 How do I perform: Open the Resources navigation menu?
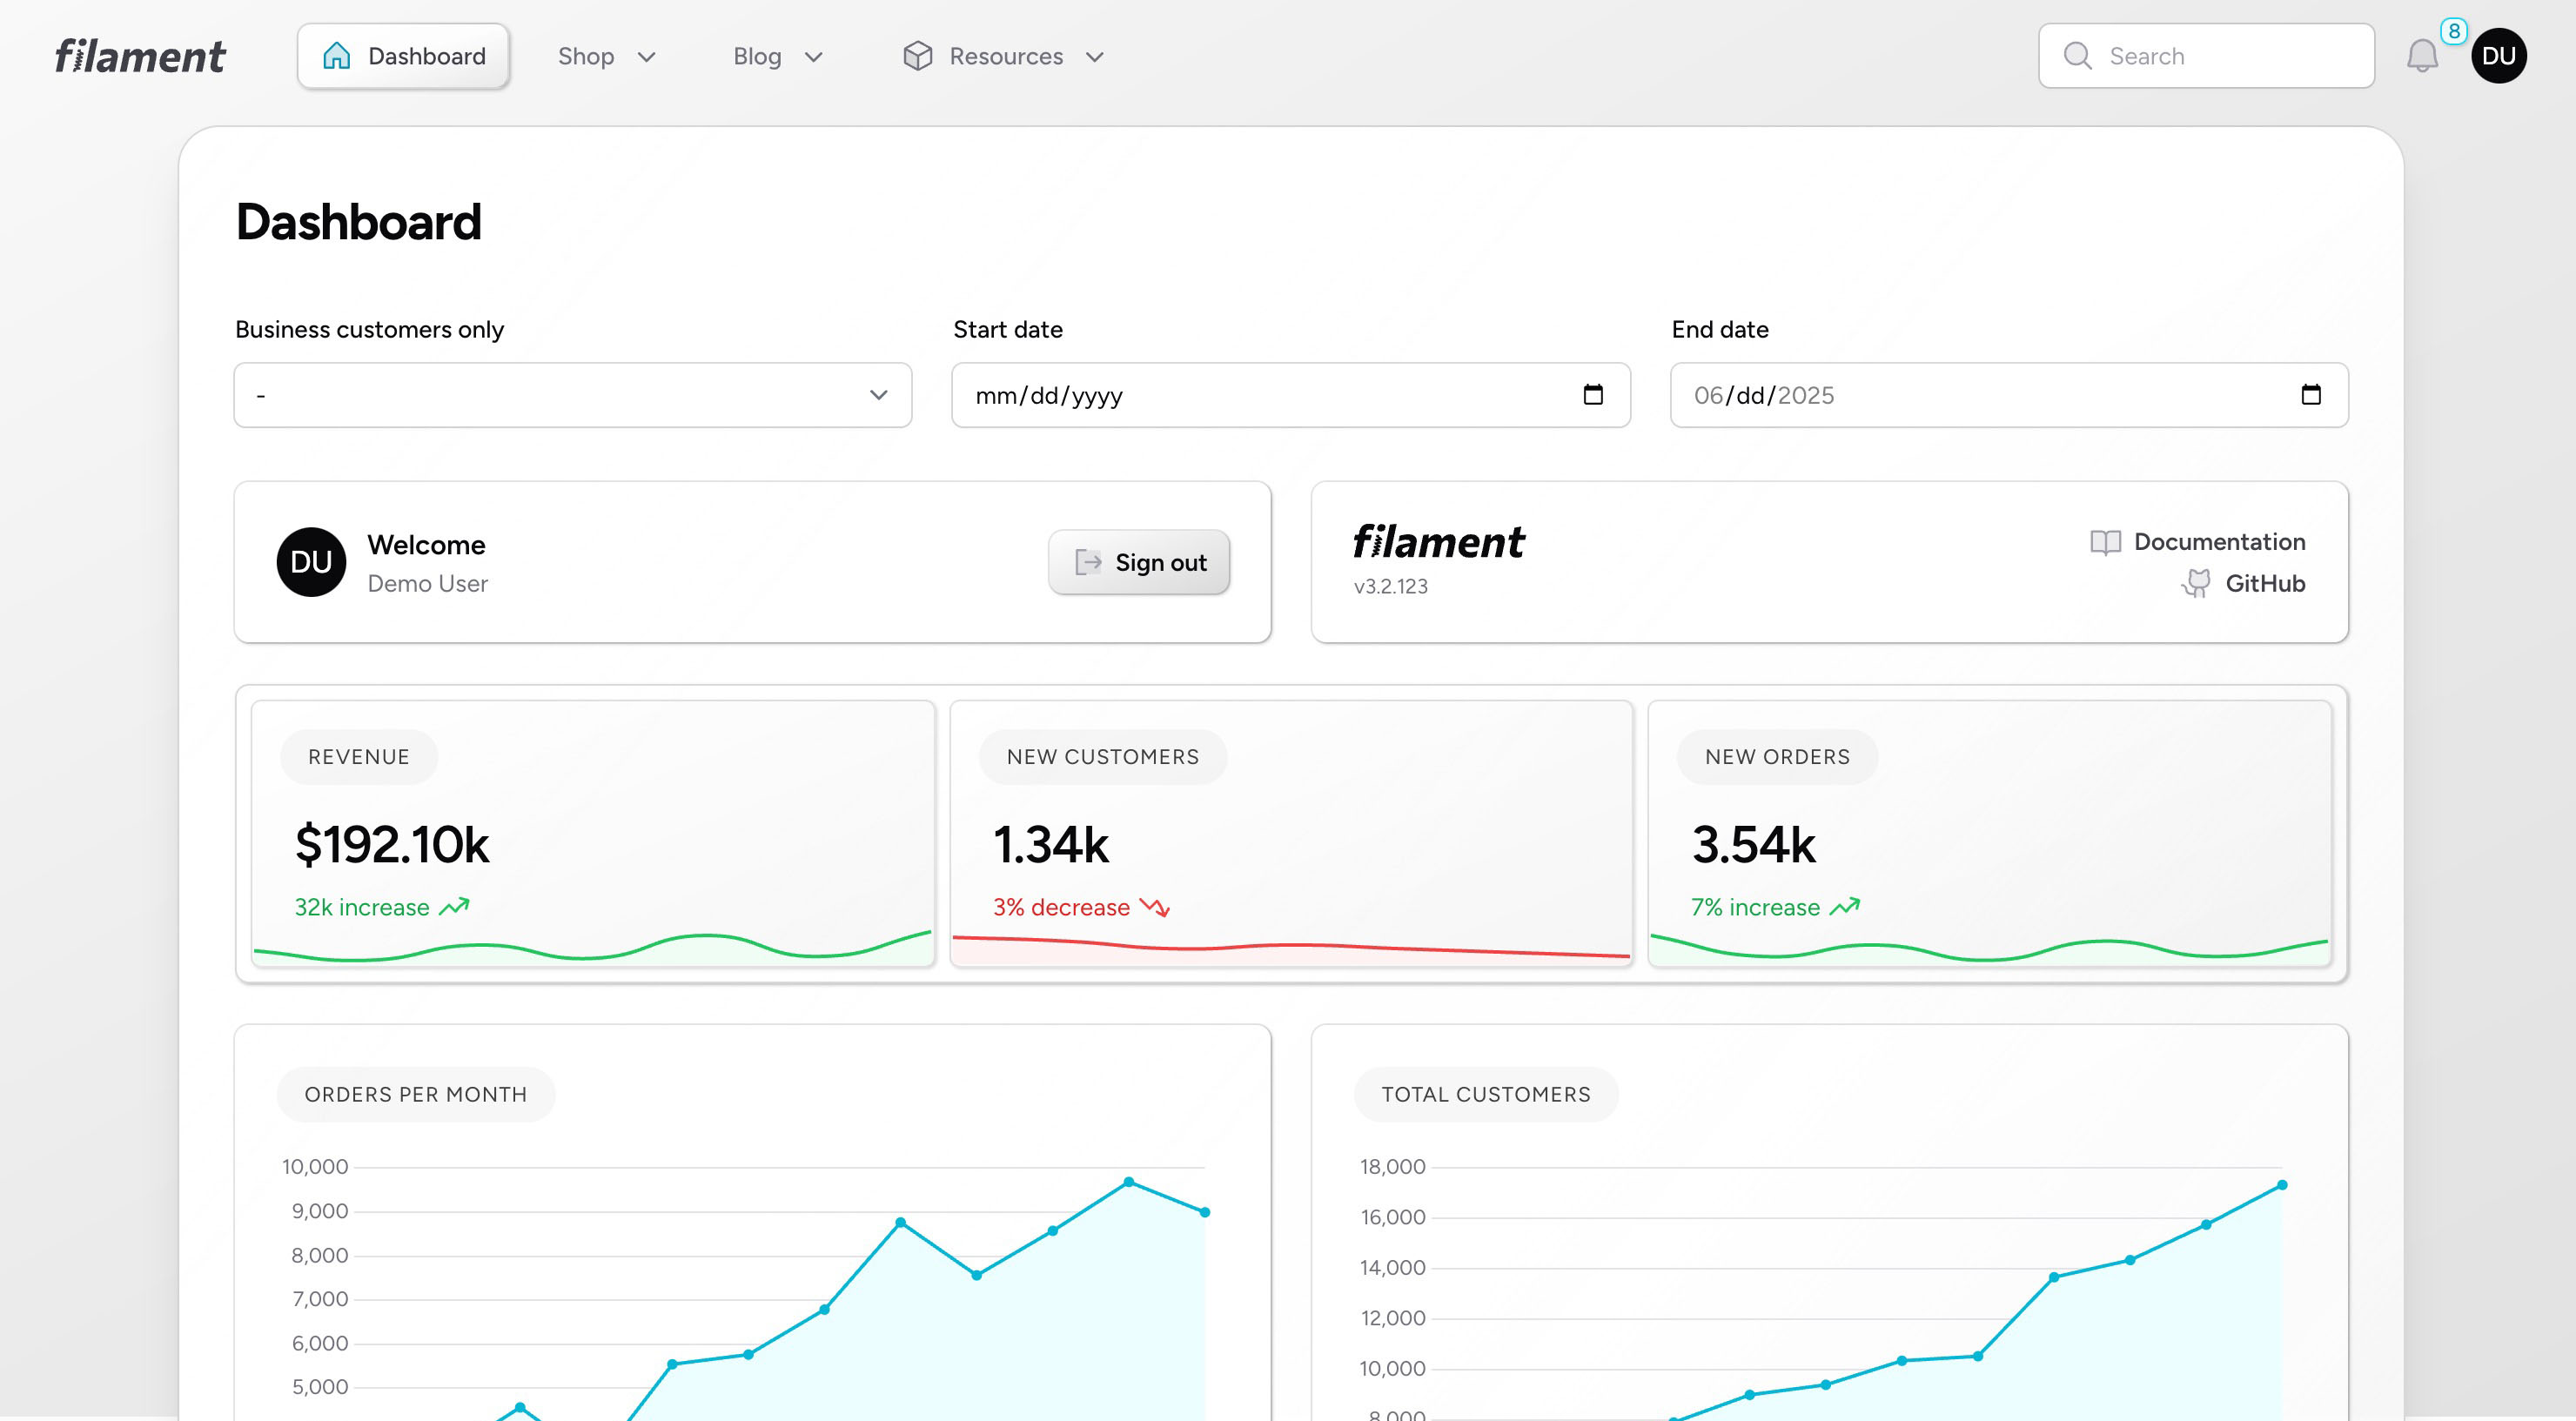[1004, 56]
